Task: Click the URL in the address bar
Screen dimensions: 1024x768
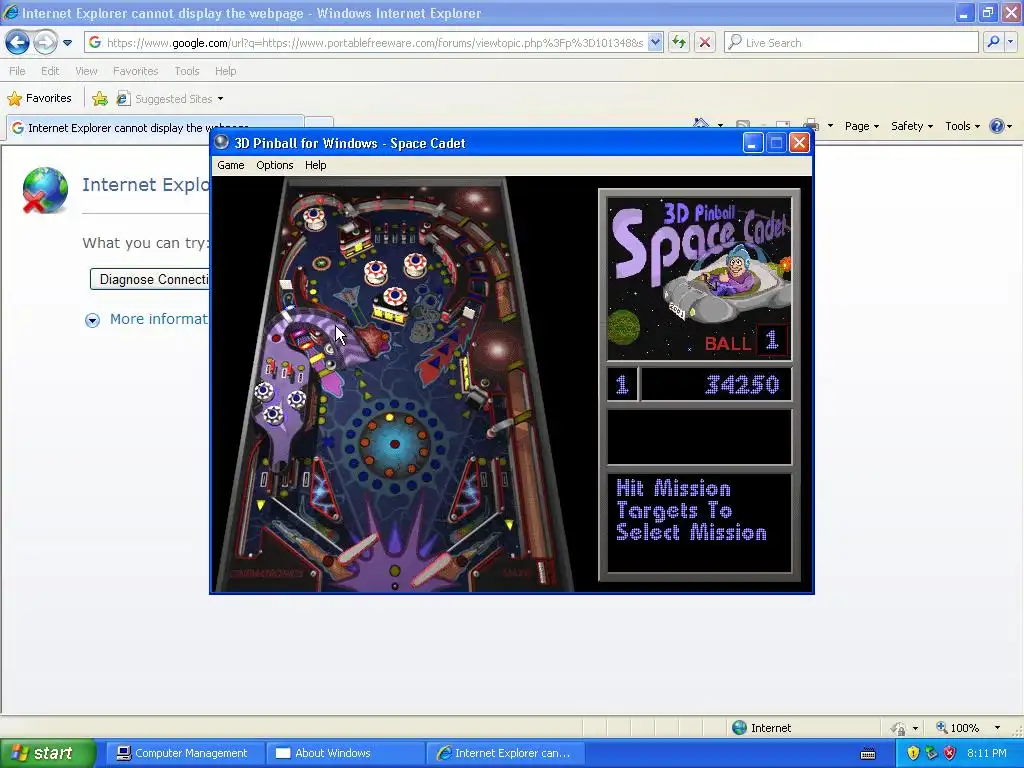Action: click(375, 43)
